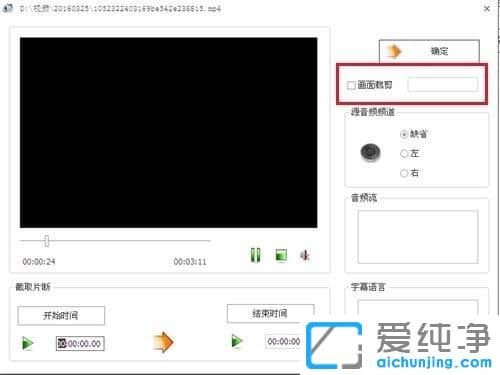Viewport: 500px width, 375px height.
Task: Click the video seek slider handle
Action: click(x=47, y=241)
